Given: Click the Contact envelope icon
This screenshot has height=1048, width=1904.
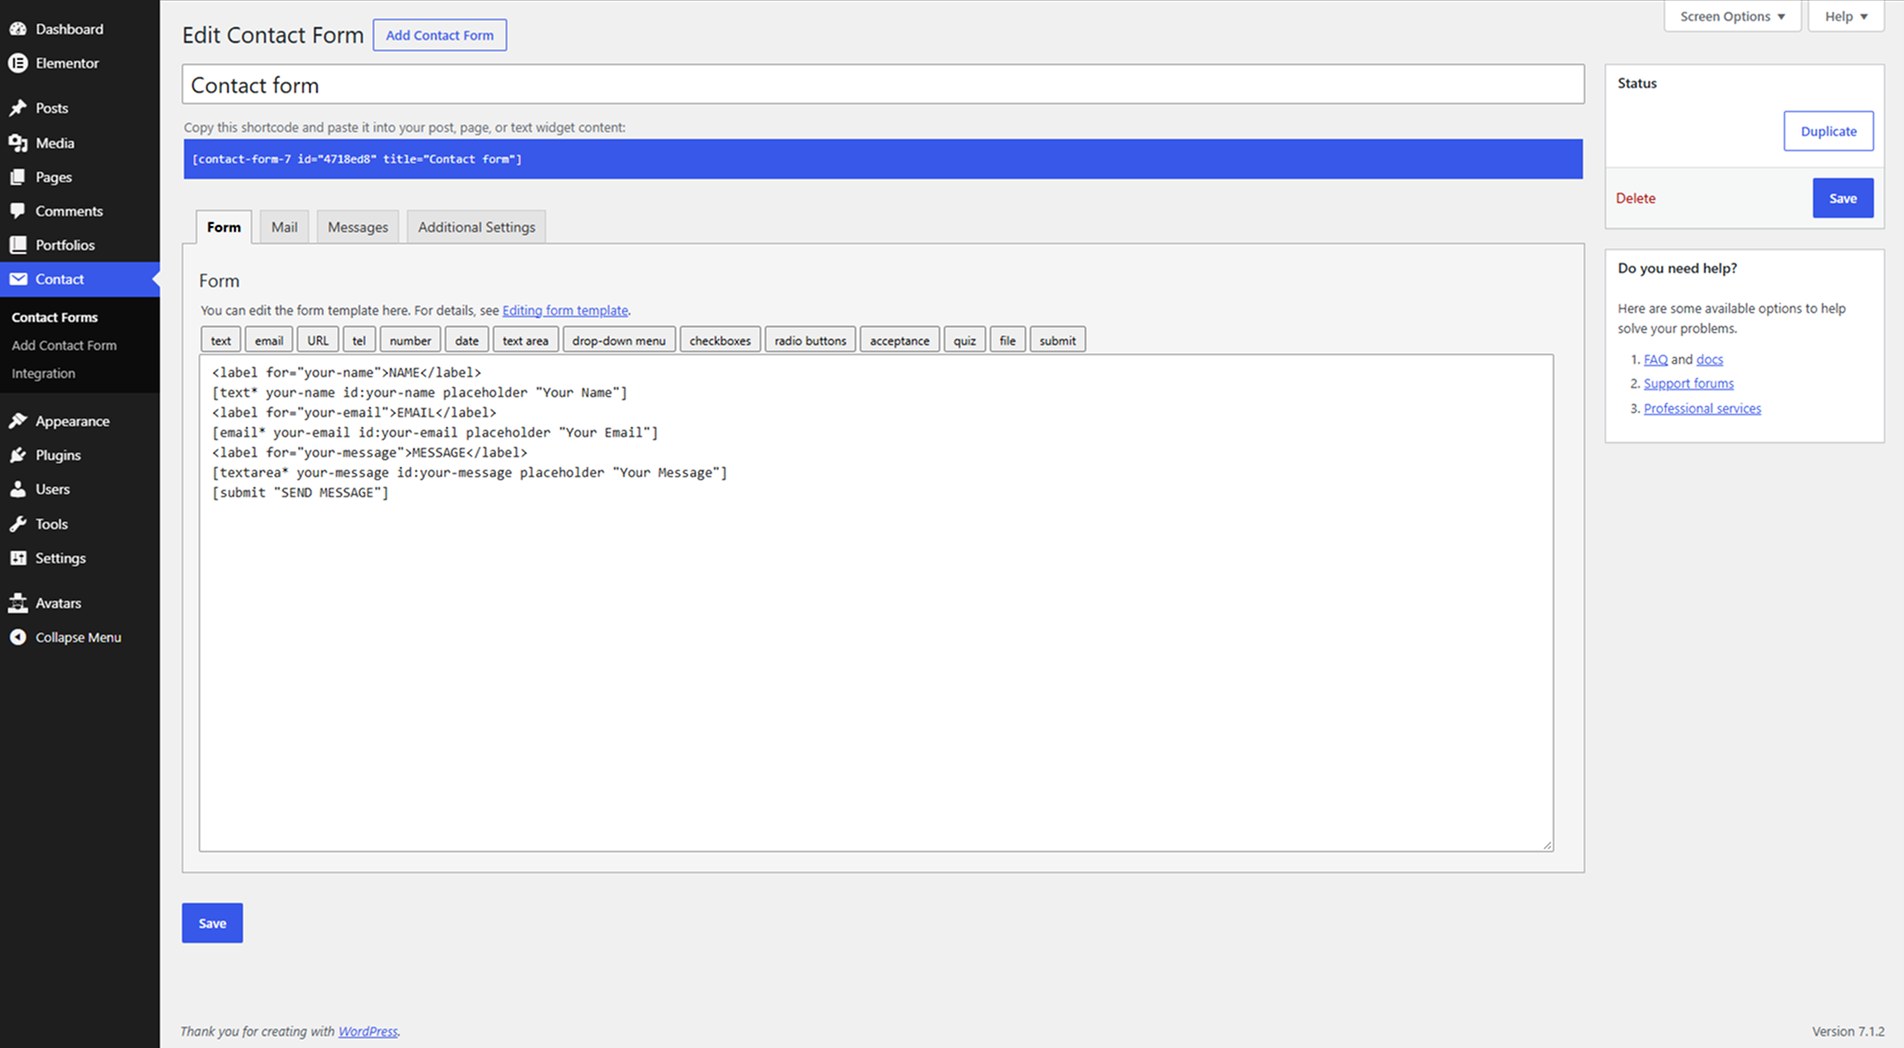Looking at the screenshot, I should coord(18,279).
